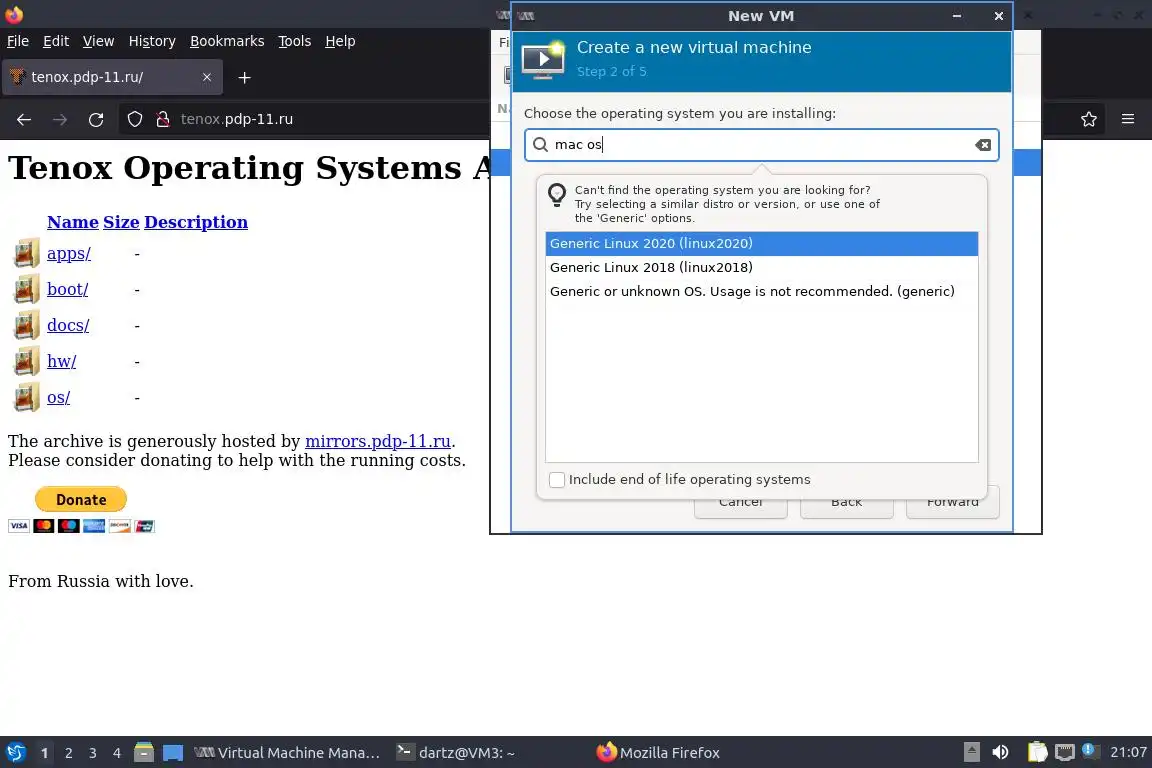The height and width of the screenshot is (768, 1152).
Task: Select Generic or unknown OS option
Action: pos(762,292)
